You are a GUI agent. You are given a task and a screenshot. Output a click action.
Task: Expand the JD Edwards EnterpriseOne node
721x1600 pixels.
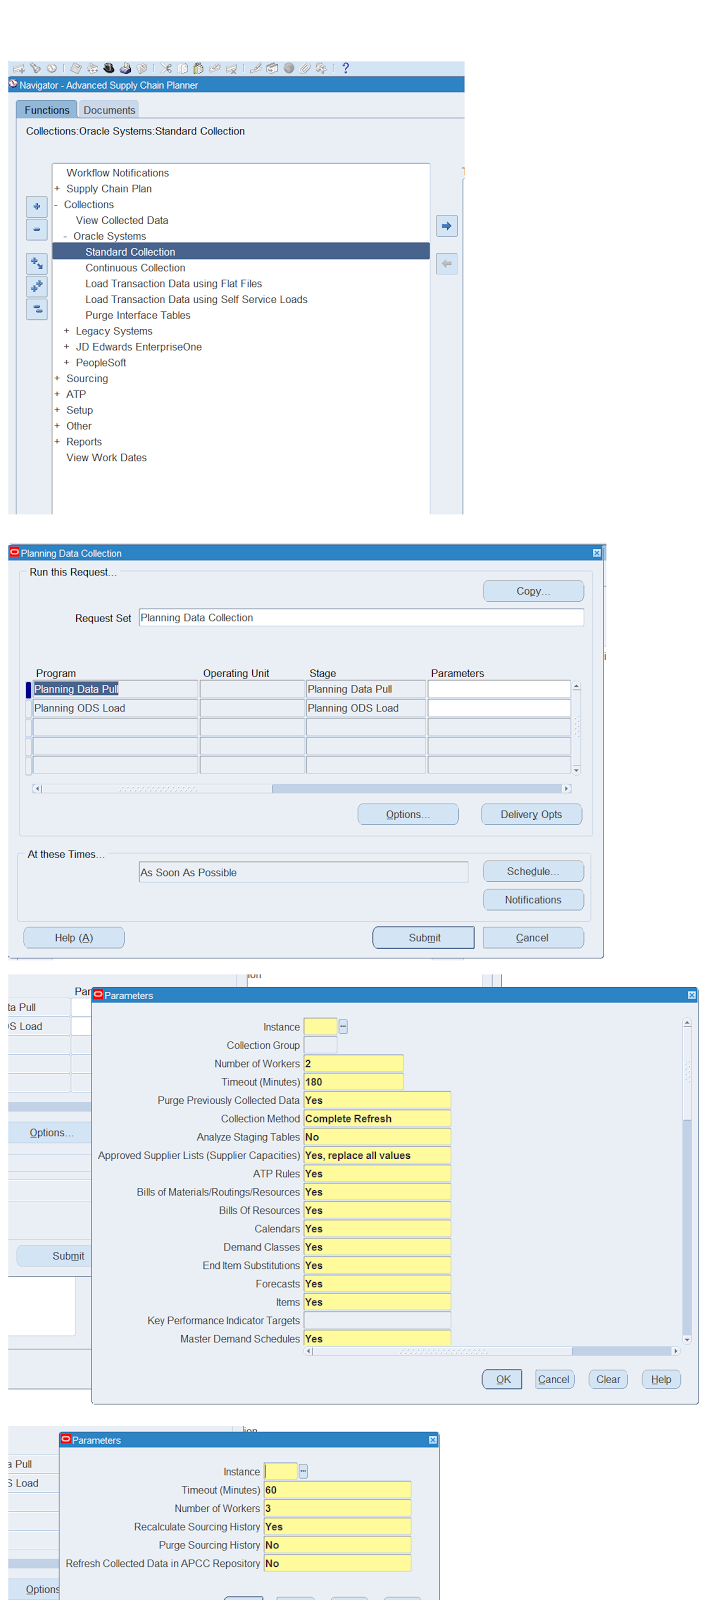tap(66, 347)
